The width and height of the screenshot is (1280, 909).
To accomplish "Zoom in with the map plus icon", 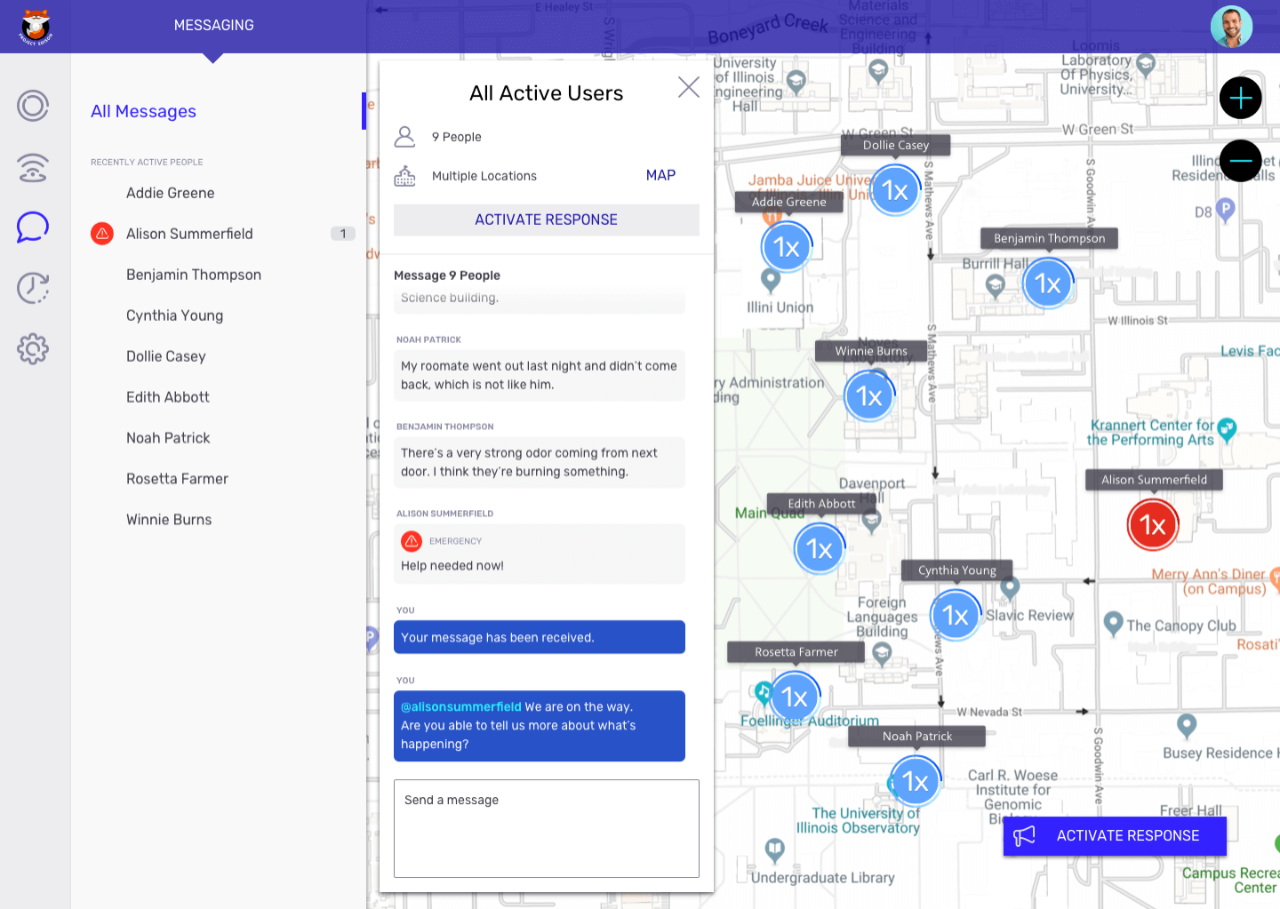I will pos(1240,97).
